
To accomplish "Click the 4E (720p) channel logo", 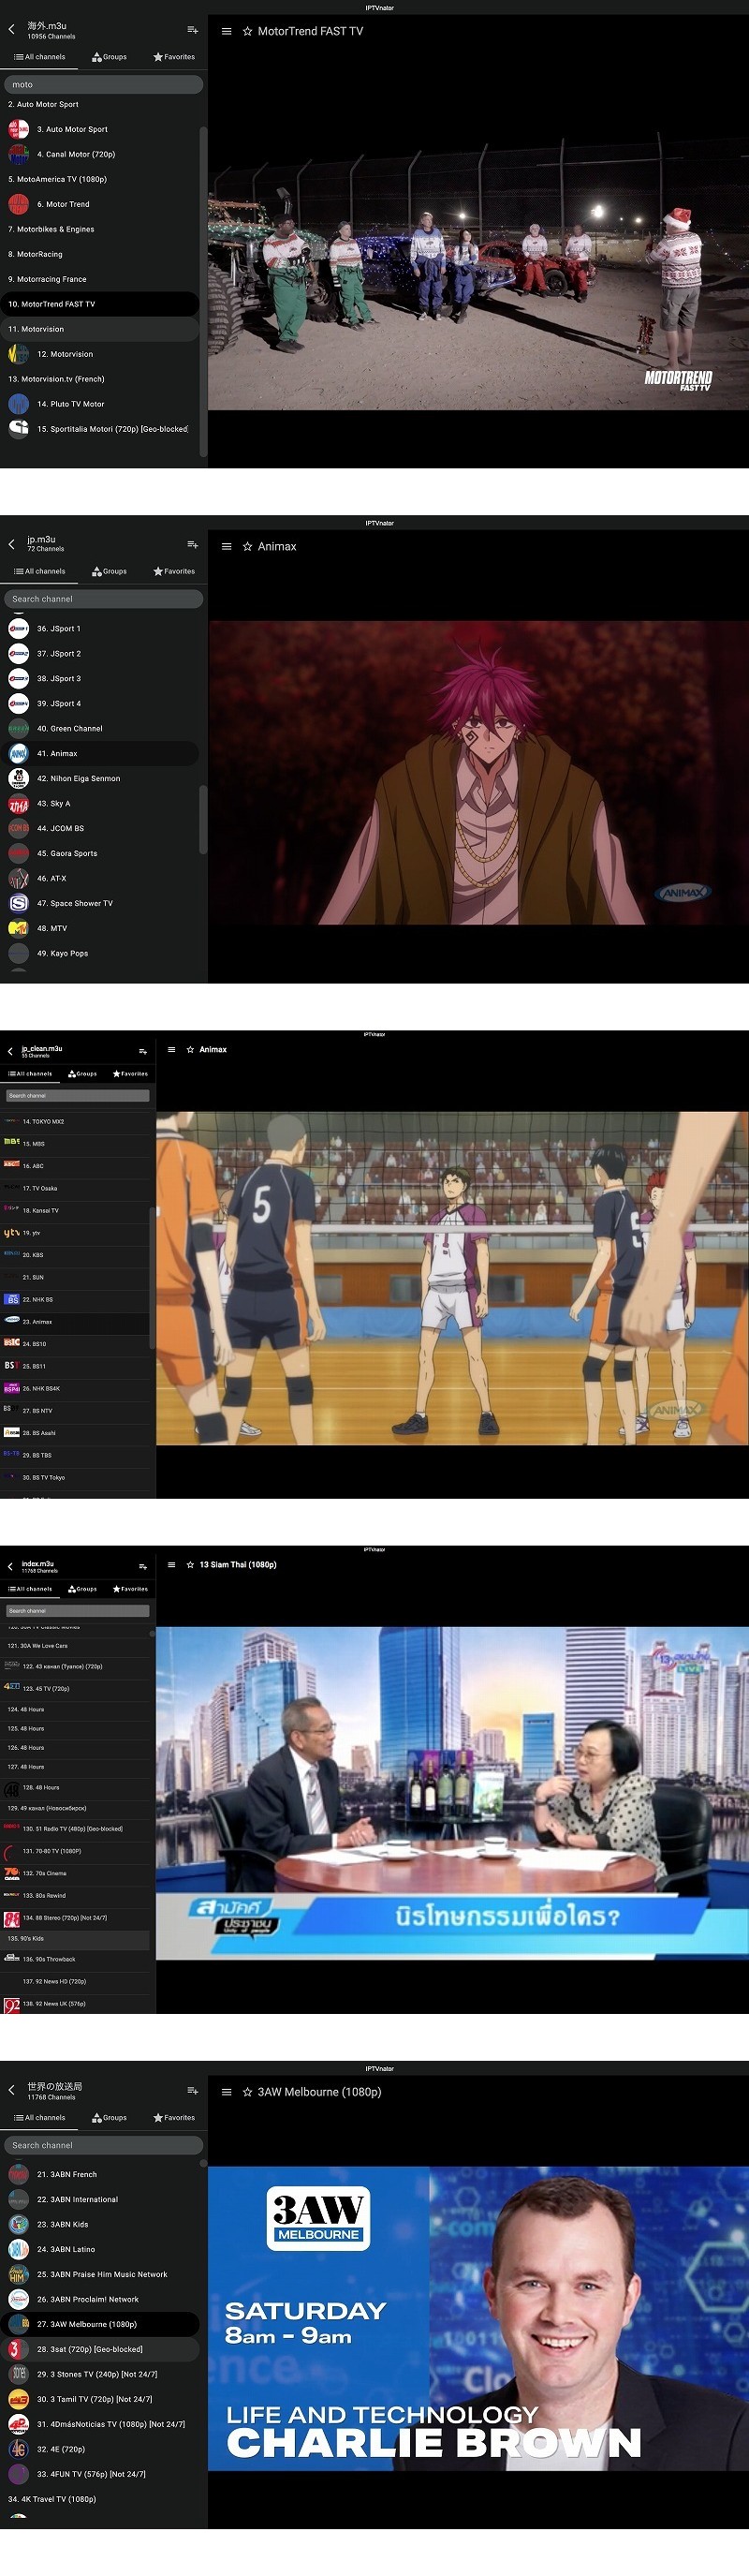I will point(18,2449).
